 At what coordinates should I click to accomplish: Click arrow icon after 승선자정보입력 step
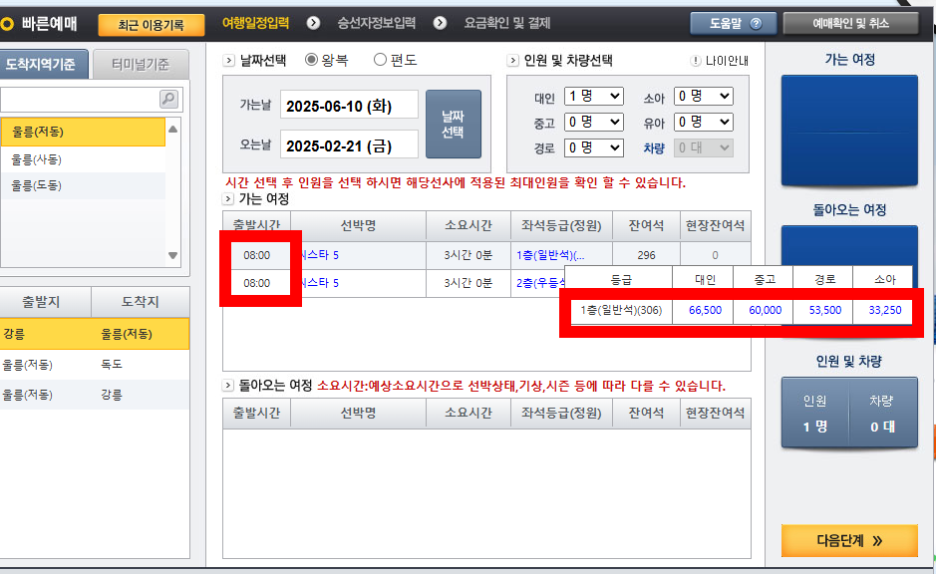(440, 23)
